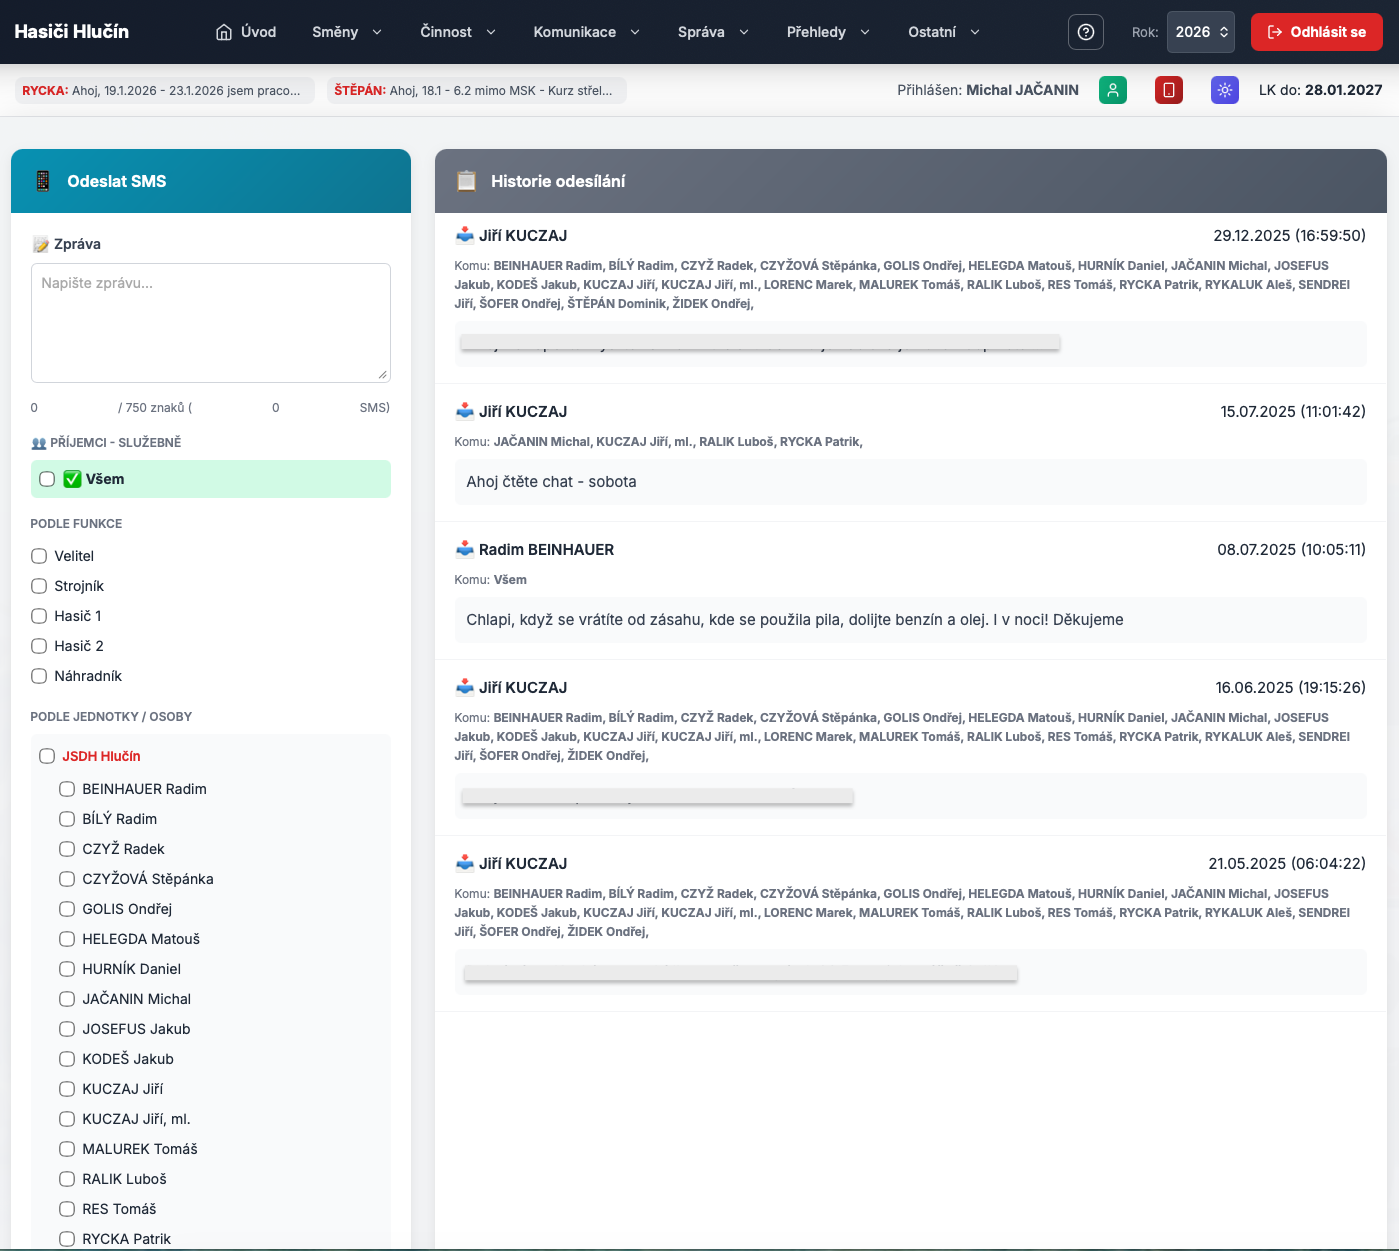Image resolution: width=1399 pixels, height=1251 pixels.
Task: Open the RYCKA notice message
Action: (164, 90)
